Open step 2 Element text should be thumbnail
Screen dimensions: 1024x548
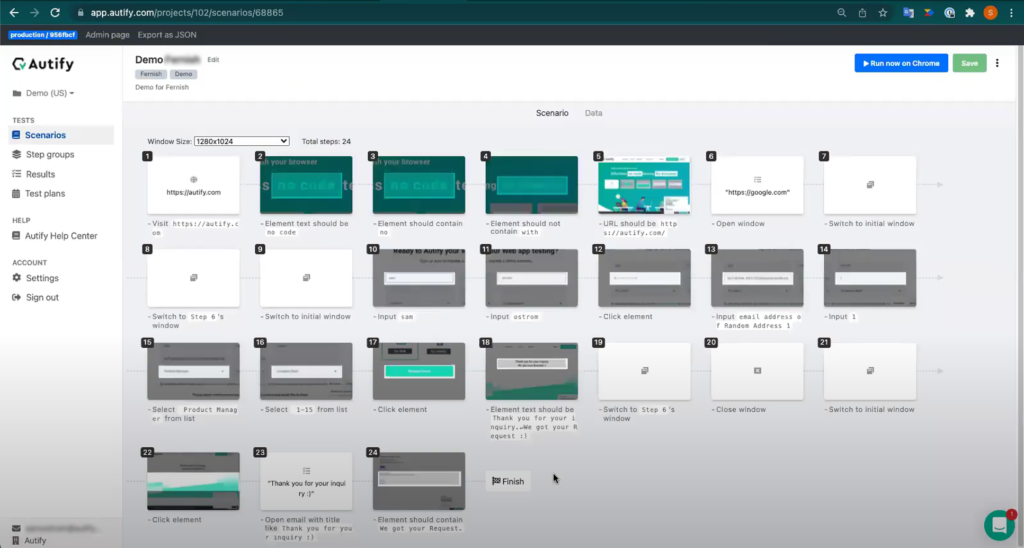(306, 185)
